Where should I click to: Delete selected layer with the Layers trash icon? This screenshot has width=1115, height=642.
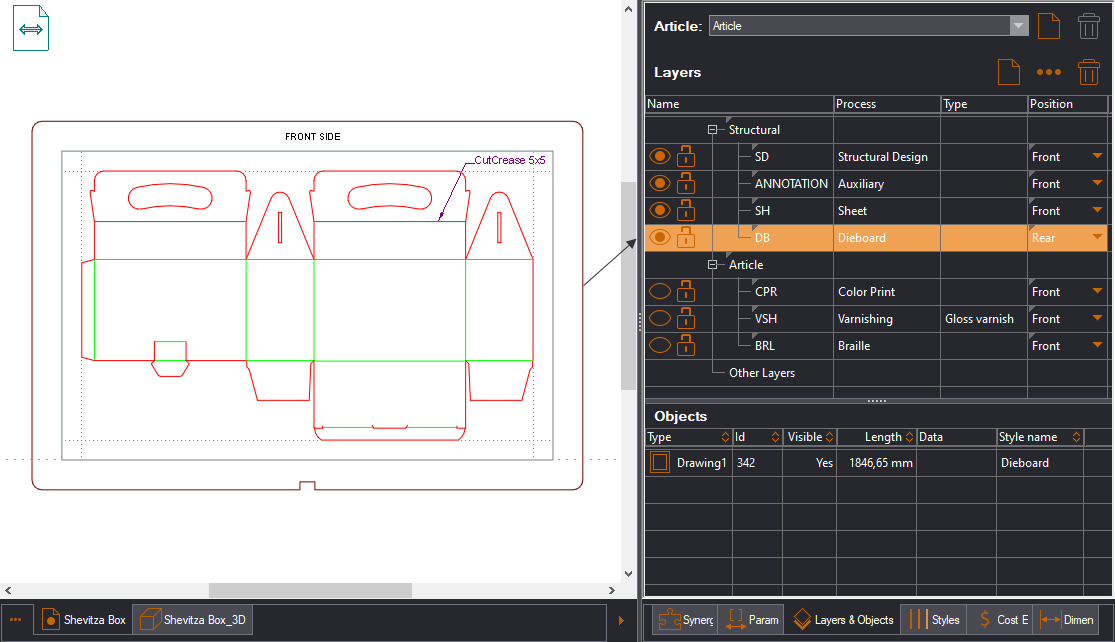point(1089,72)
